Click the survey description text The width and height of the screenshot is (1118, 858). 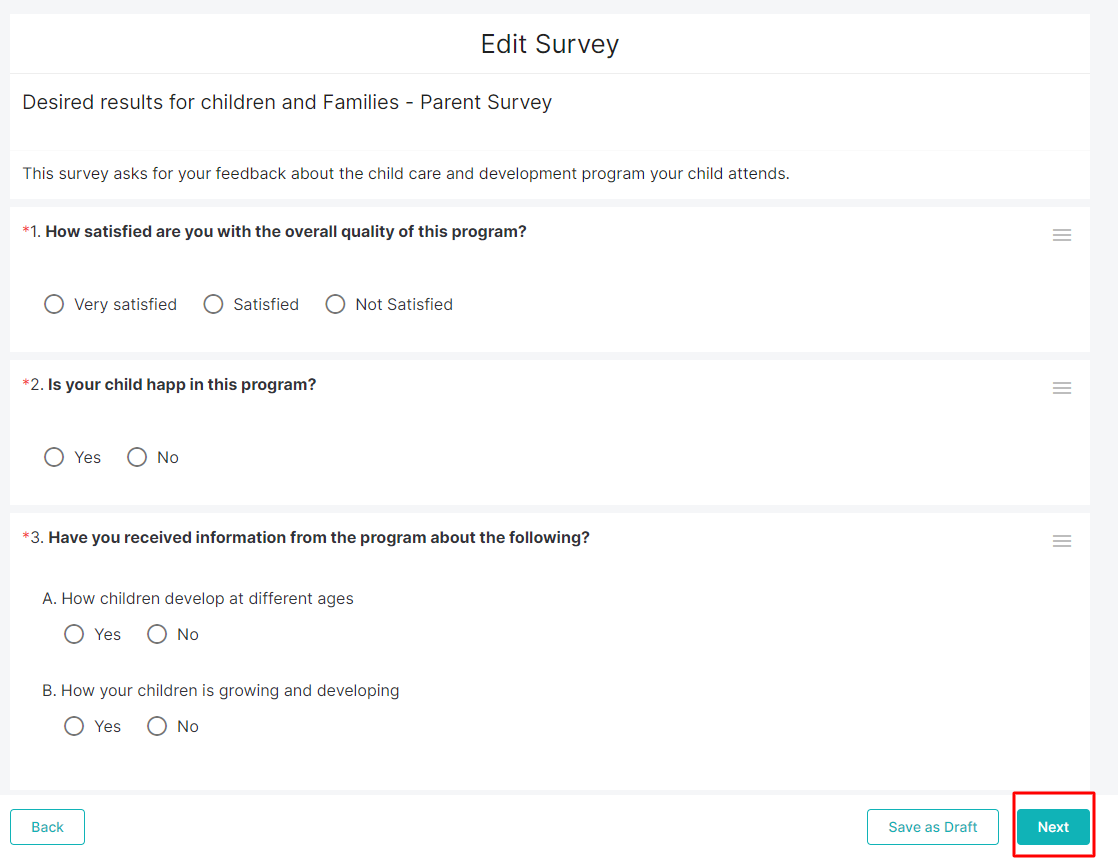(x=406, y=174)
